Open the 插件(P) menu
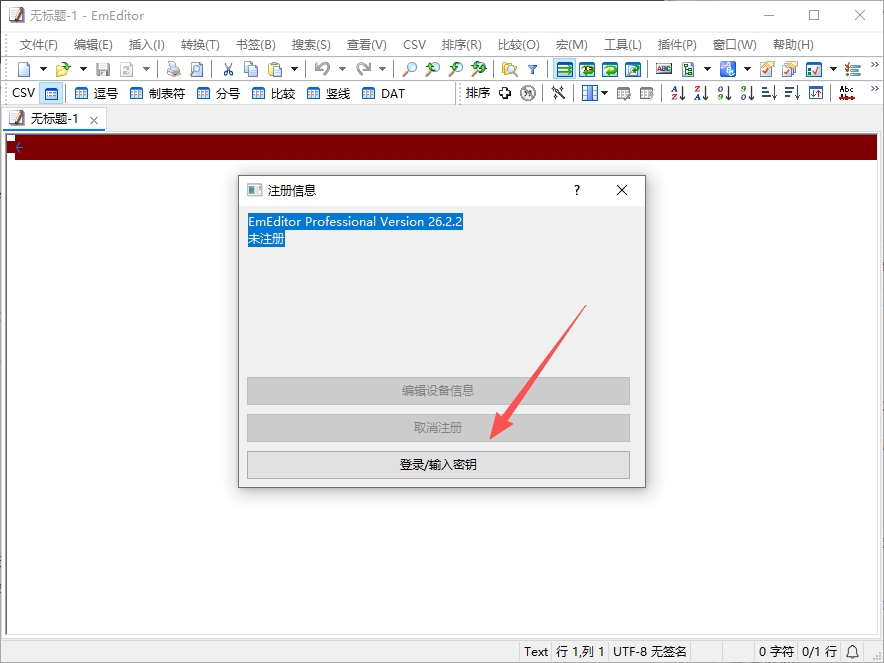Viewport: 884px width, 663px height. click(677, 45)
